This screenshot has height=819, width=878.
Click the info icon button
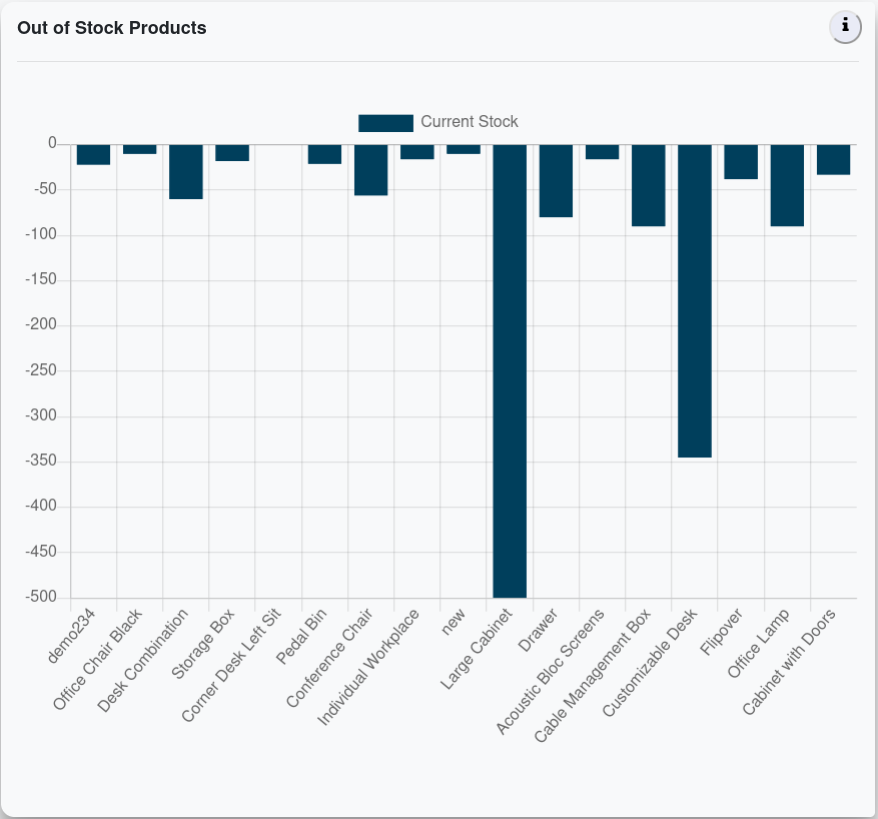pos(845,27)
